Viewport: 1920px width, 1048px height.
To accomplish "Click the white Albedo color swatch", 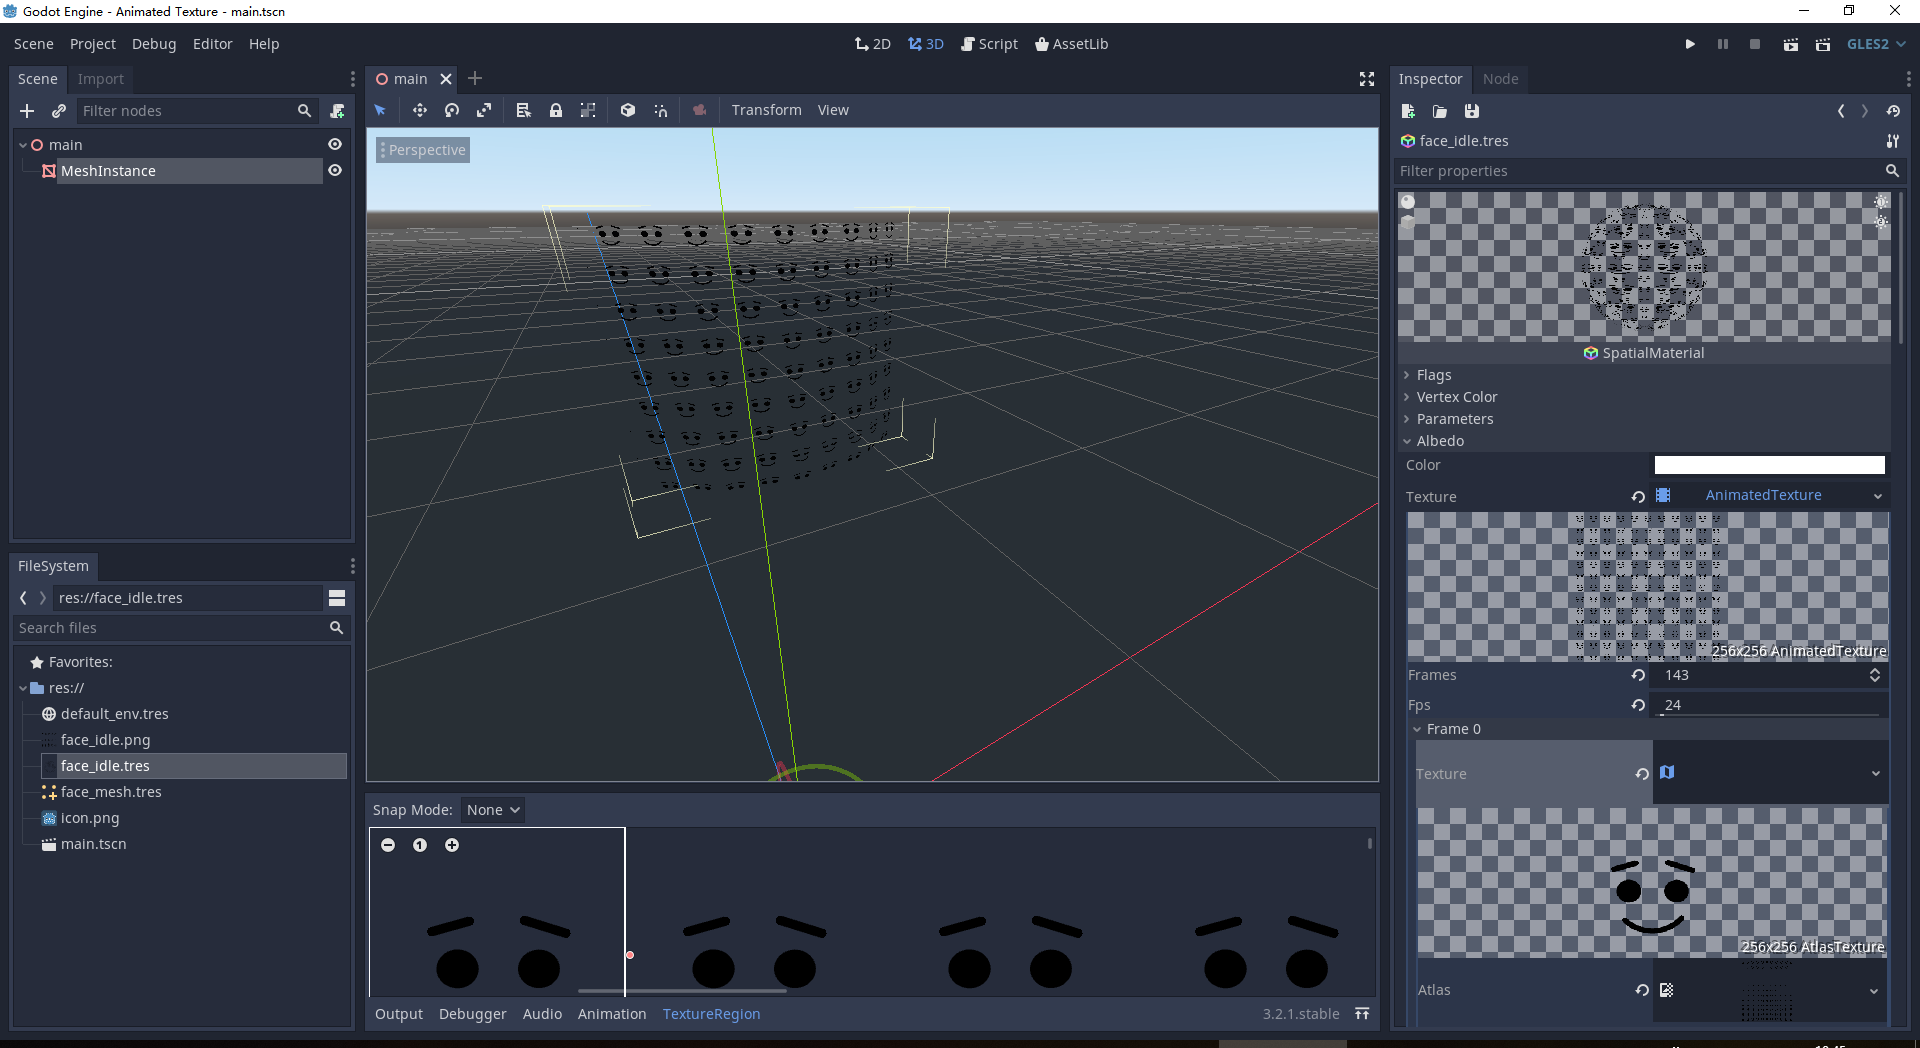I will click(1768, 465).
